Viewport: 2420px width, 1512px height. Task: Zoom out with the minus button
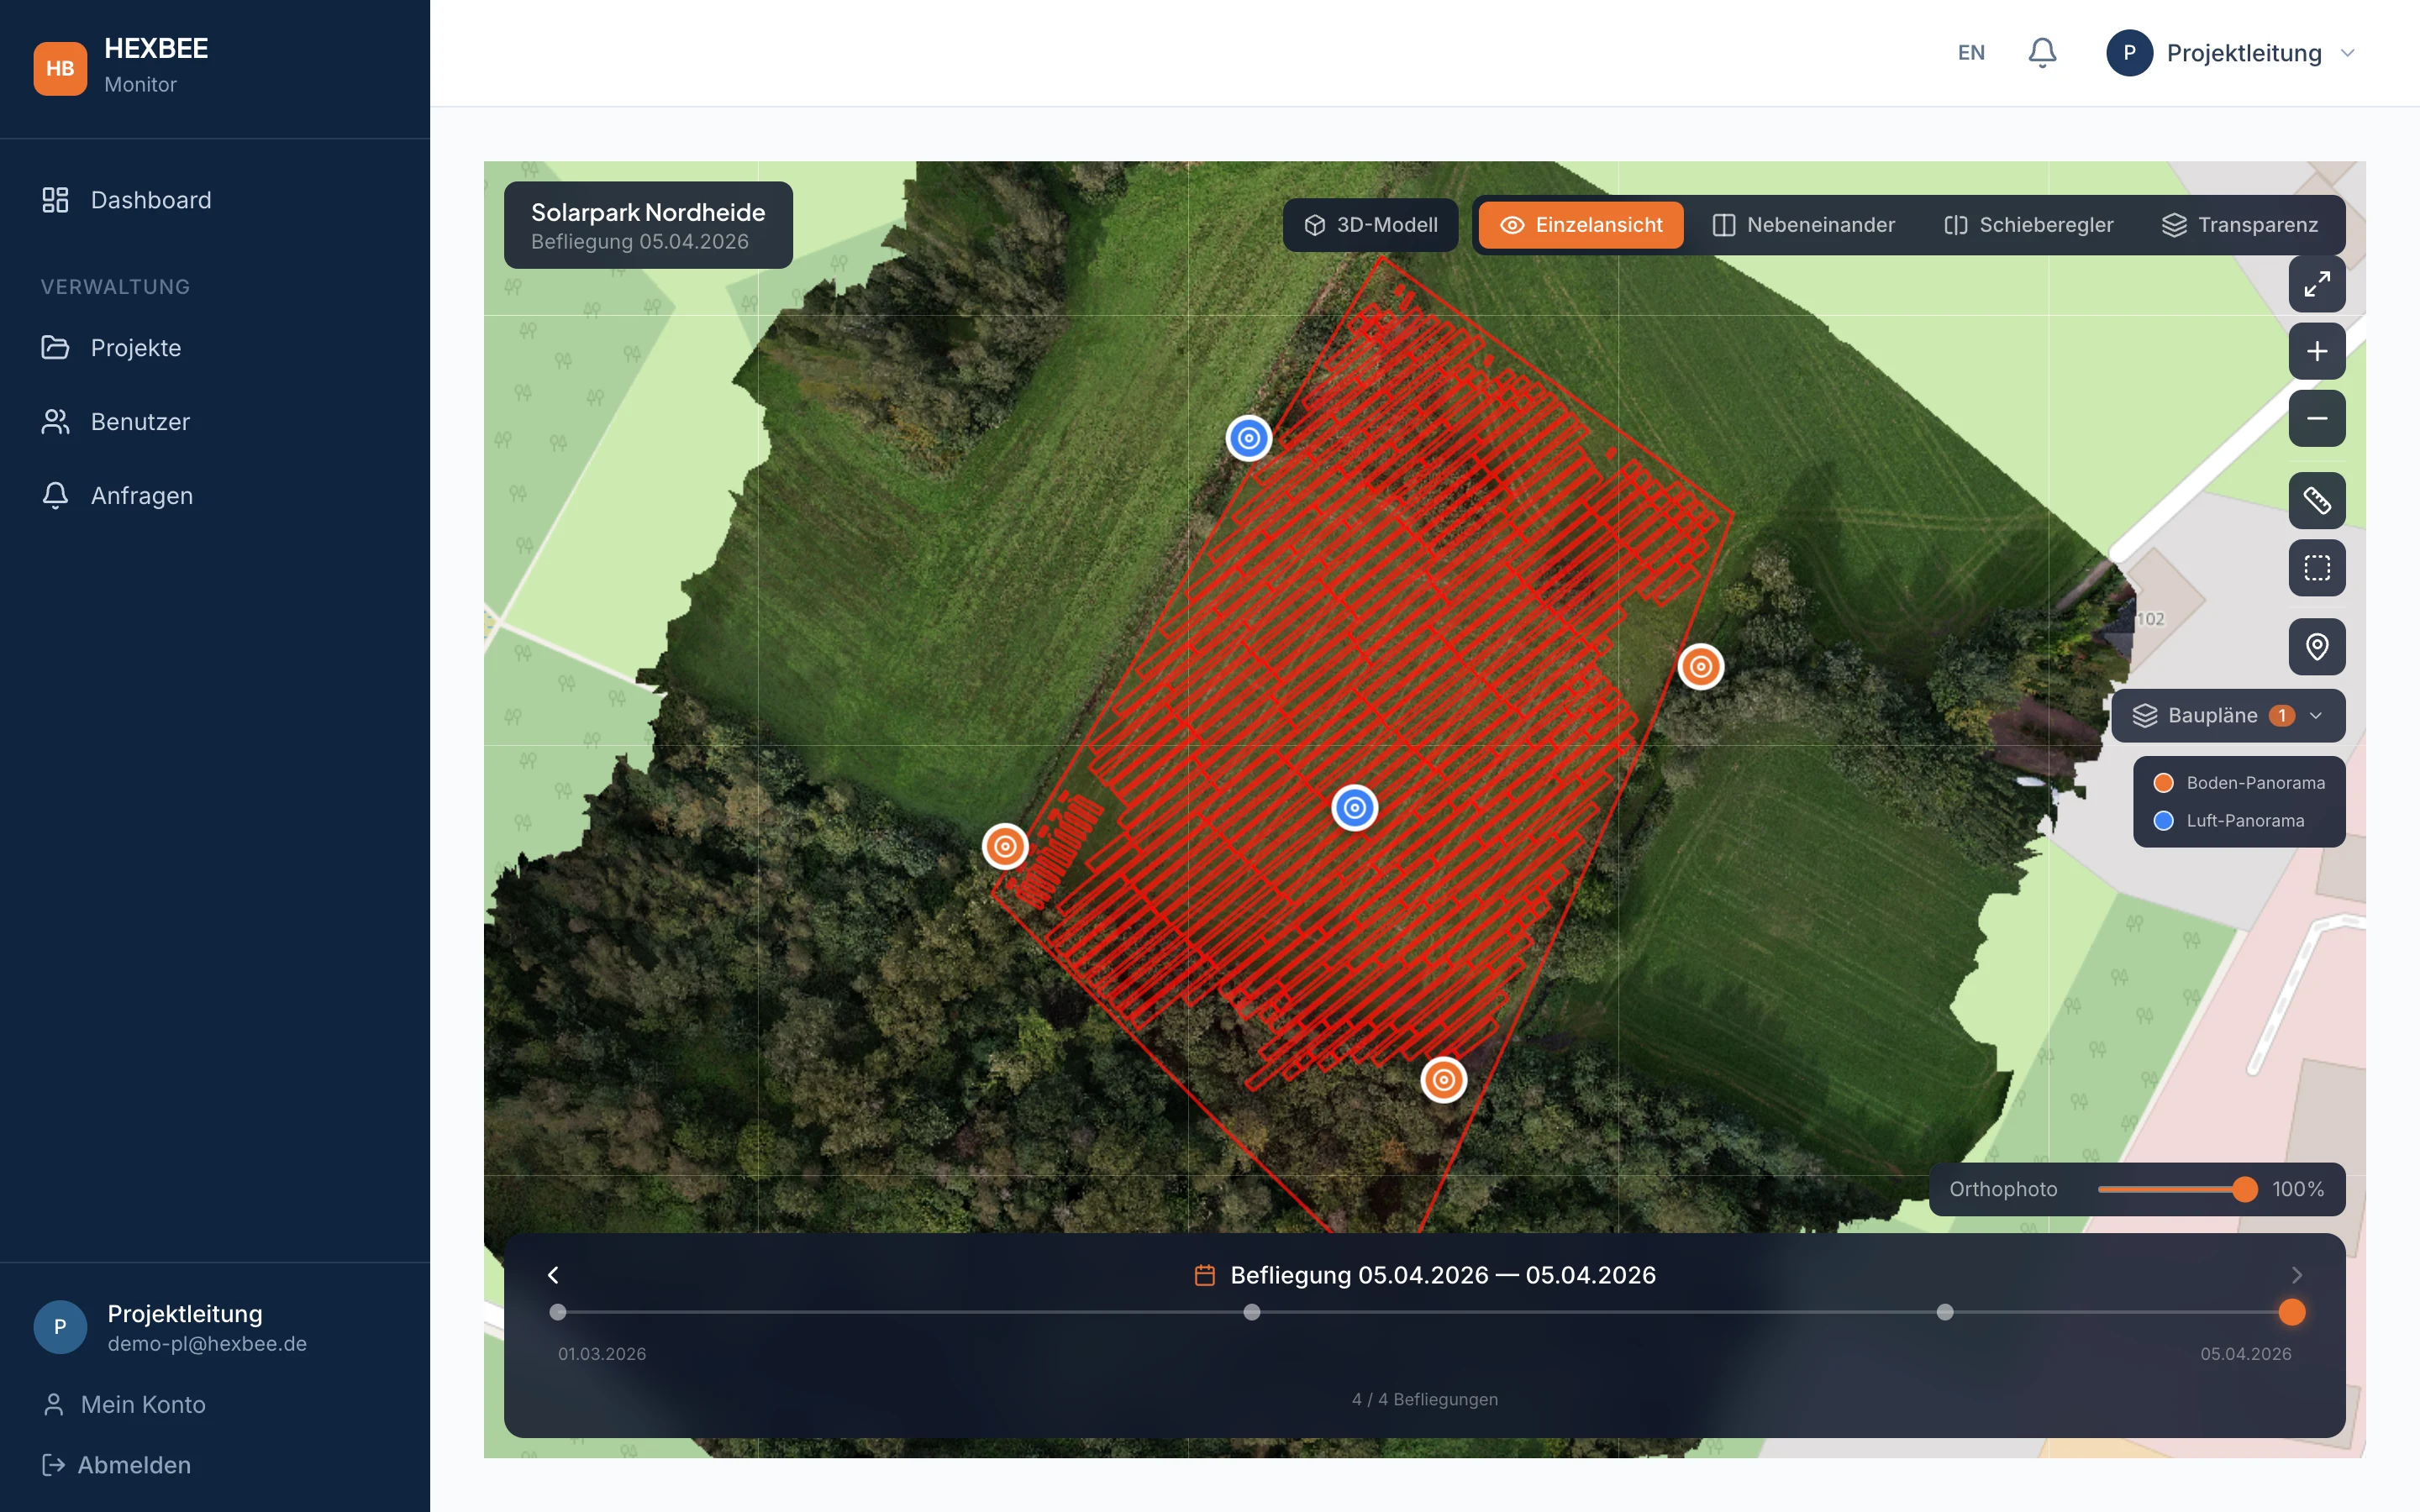[2316, 419]
